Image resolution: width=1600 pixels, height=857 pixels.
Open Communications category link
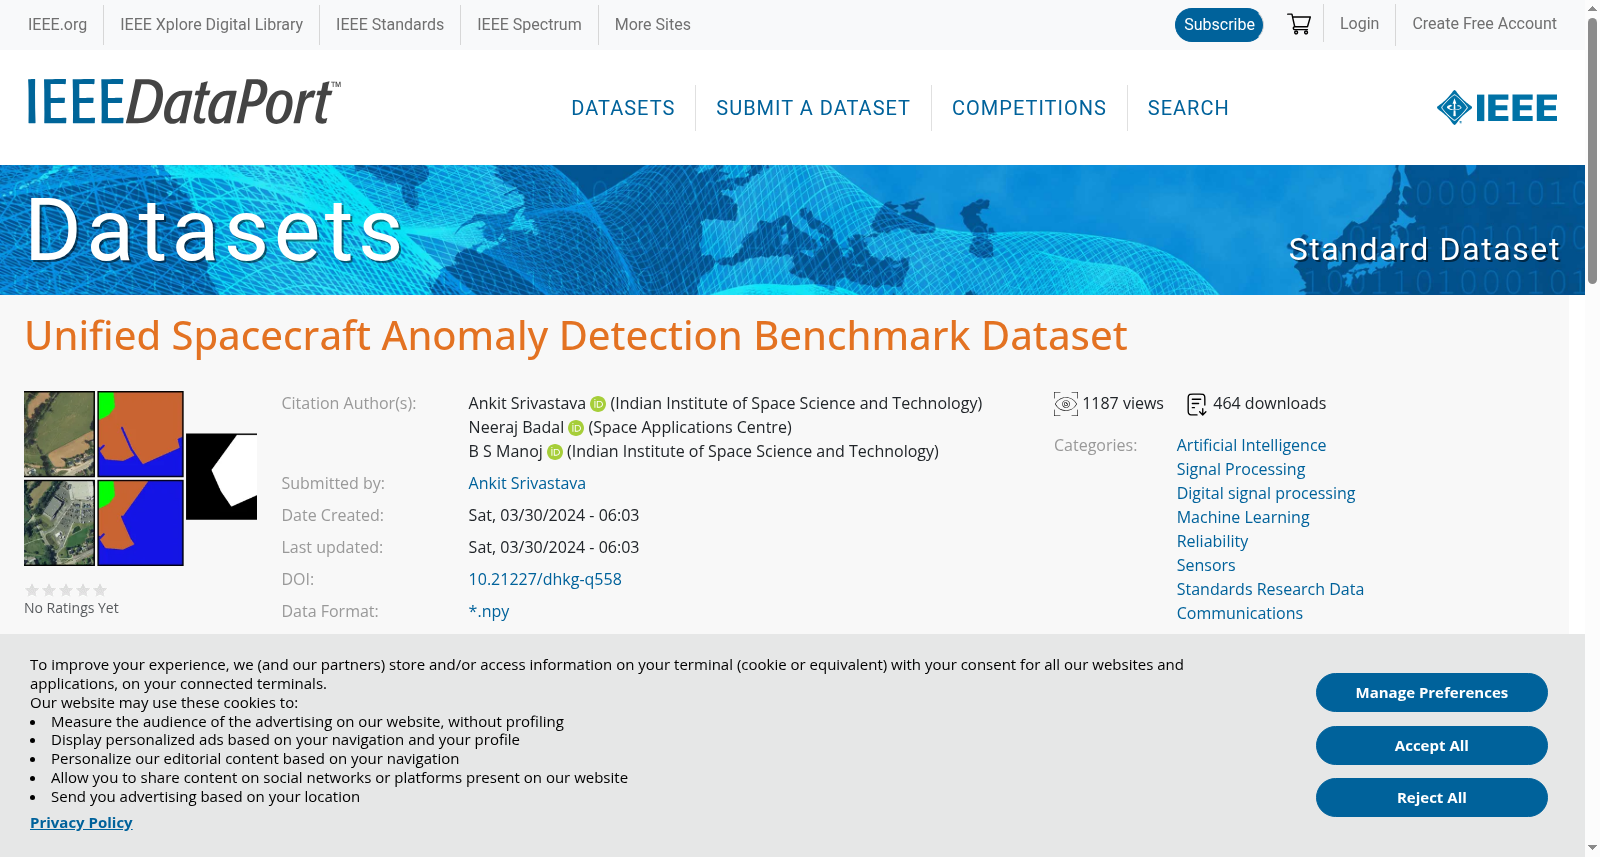[x=1240, y=613]
